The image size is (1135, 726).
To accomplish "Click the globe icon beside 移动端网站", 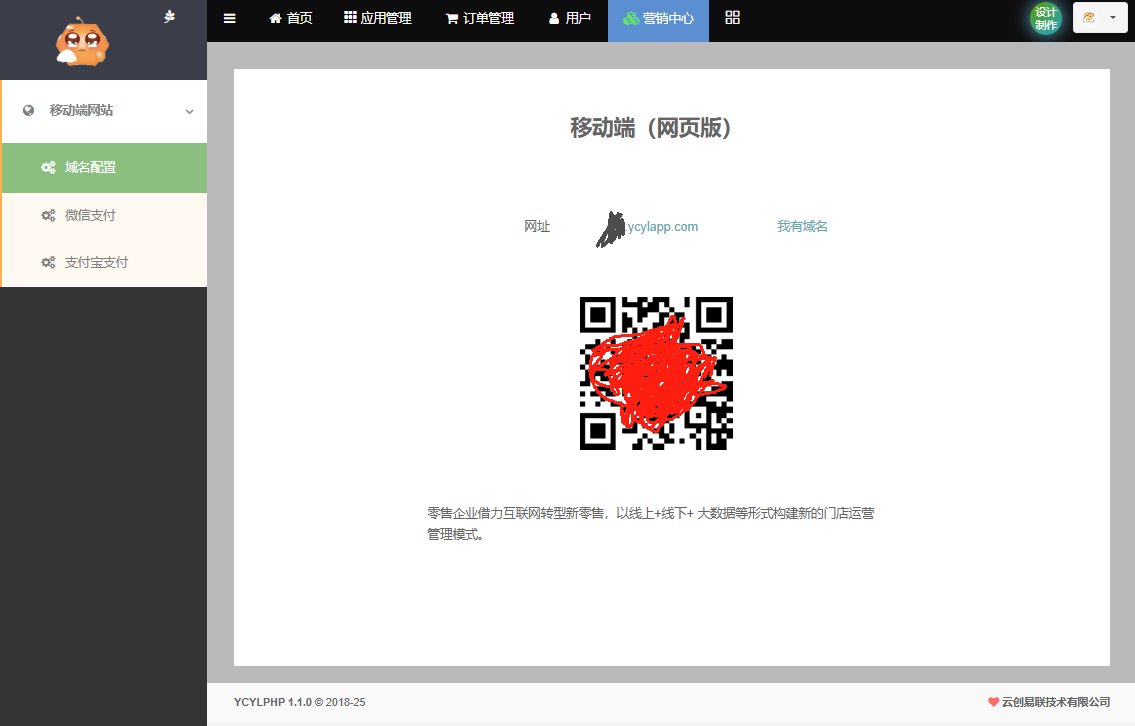I will point(28,111).
